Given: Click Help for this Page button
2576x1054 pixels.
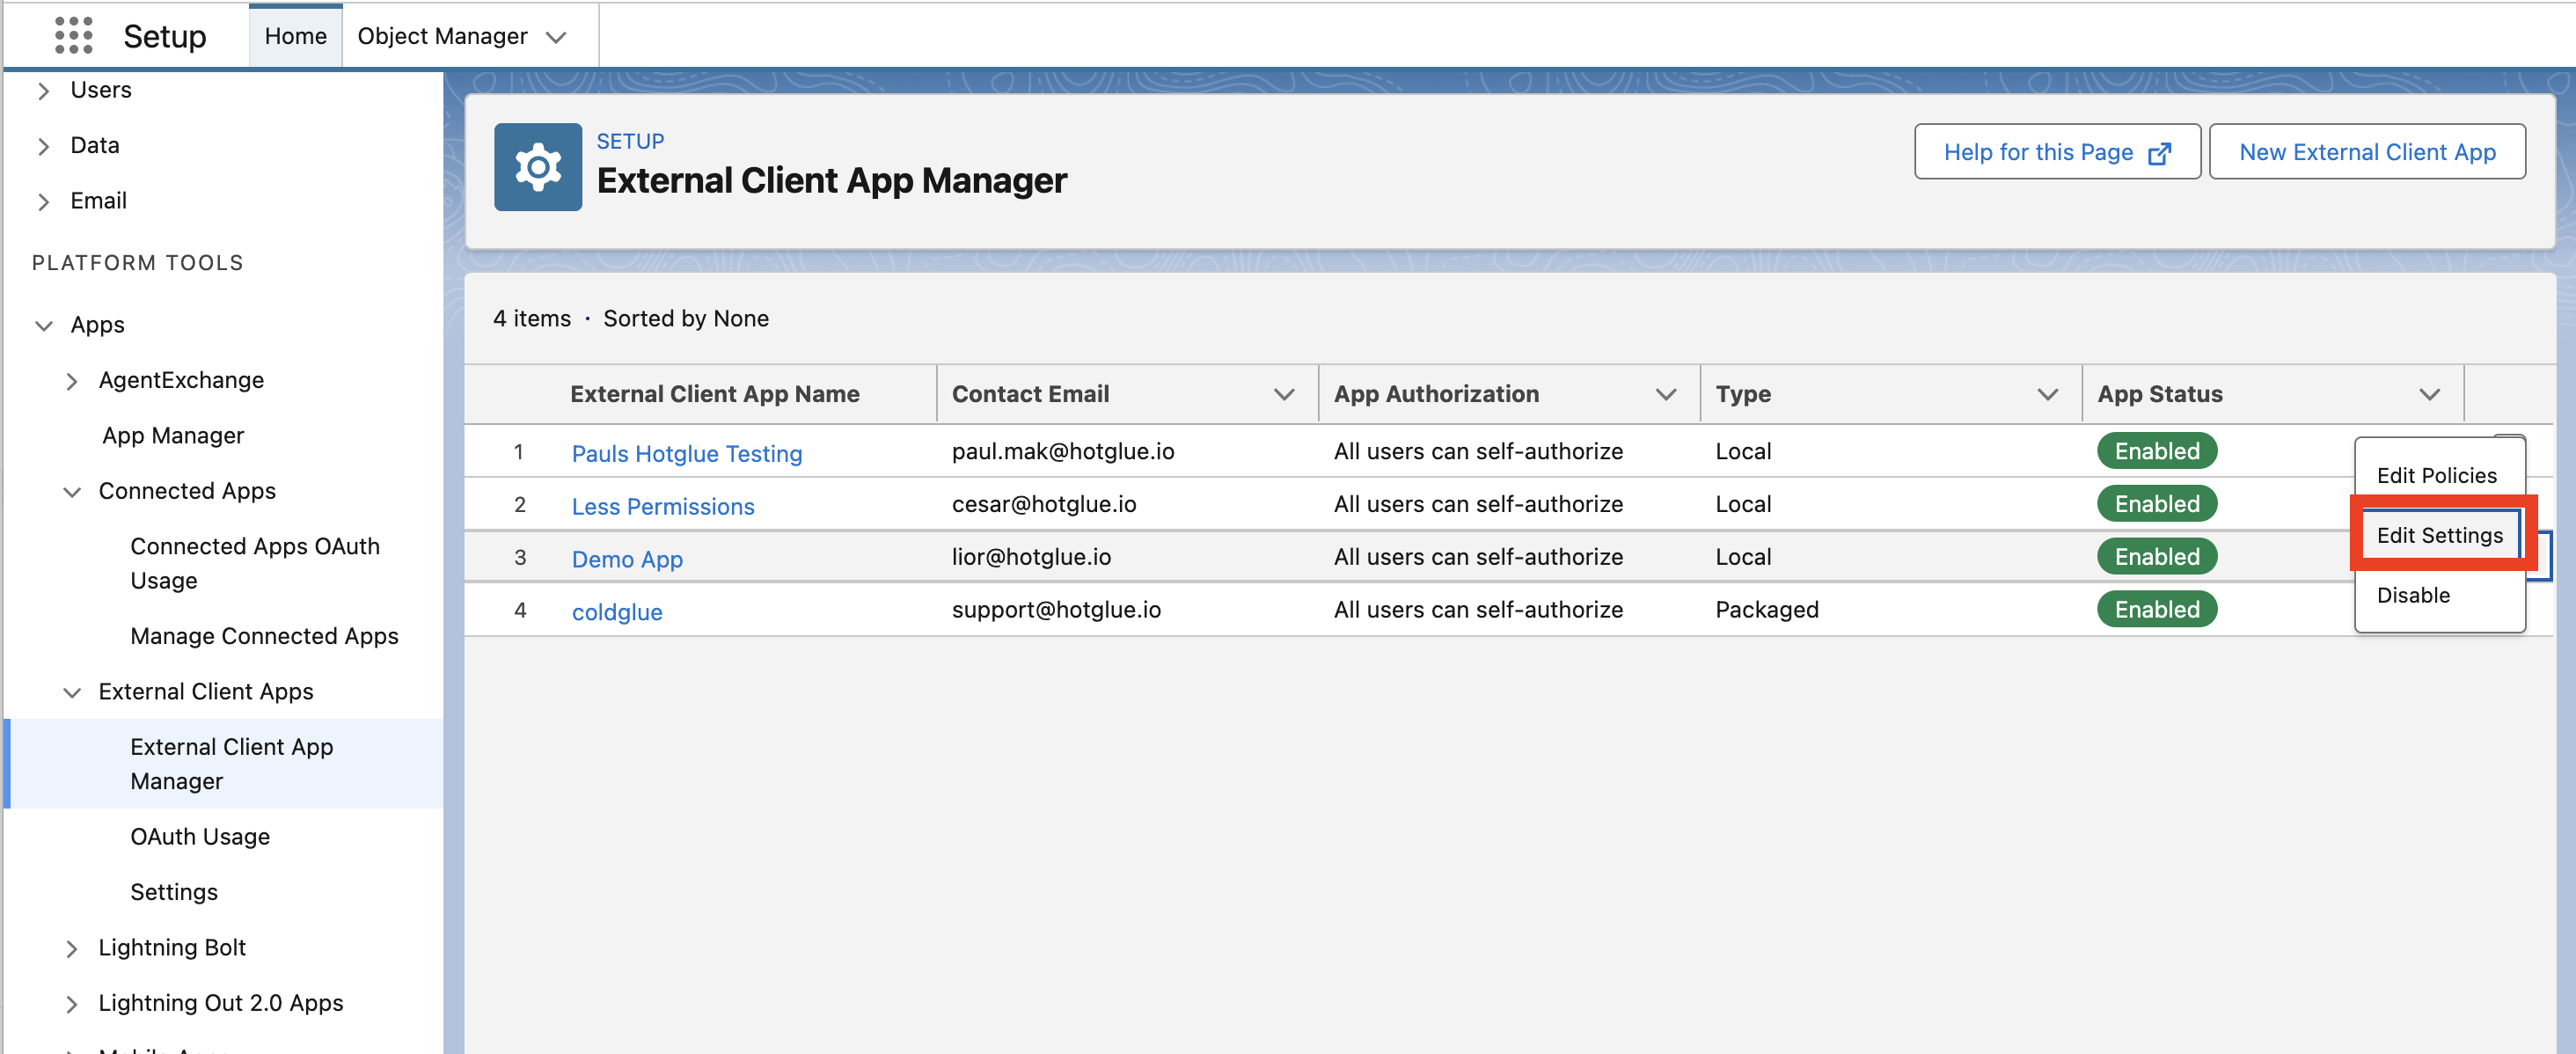Looking at the screenshot, I should (x=2057, y=152).
